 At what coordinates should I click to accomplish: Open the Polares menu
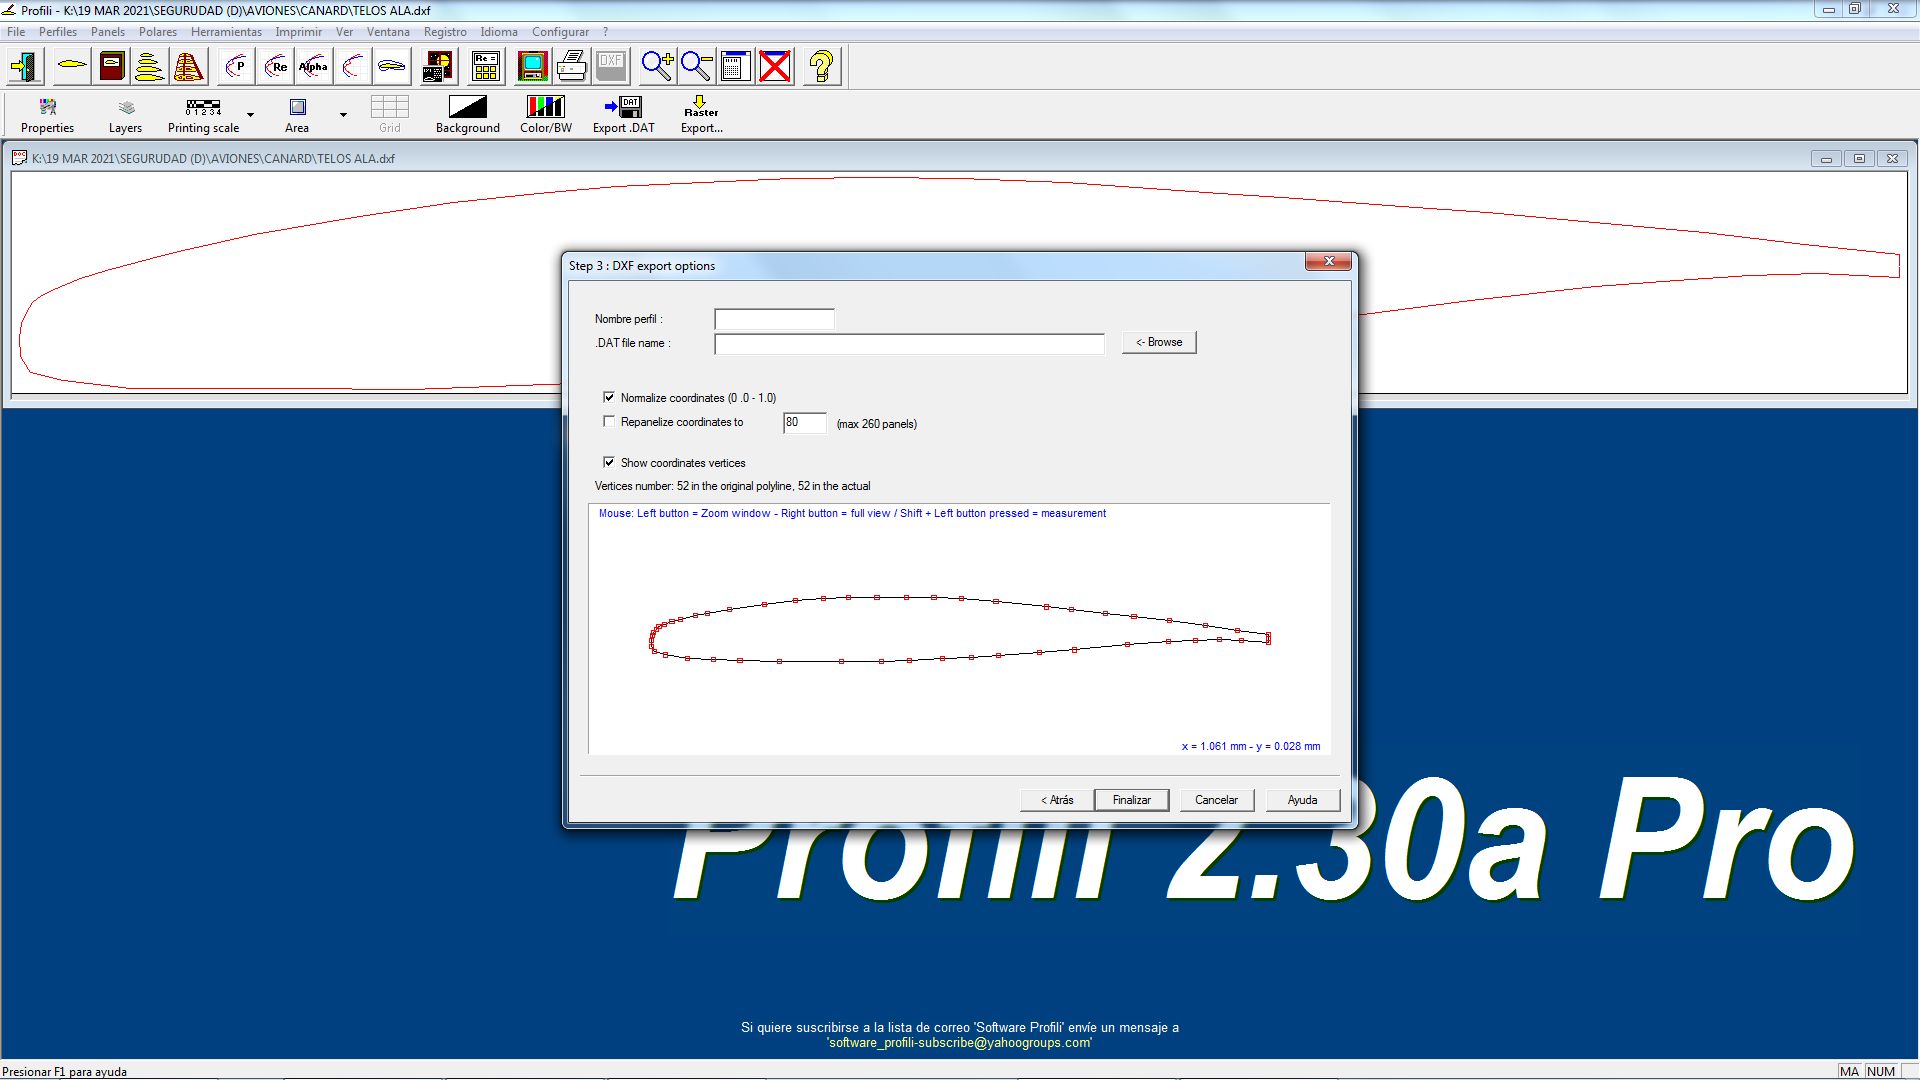[157, 32]
